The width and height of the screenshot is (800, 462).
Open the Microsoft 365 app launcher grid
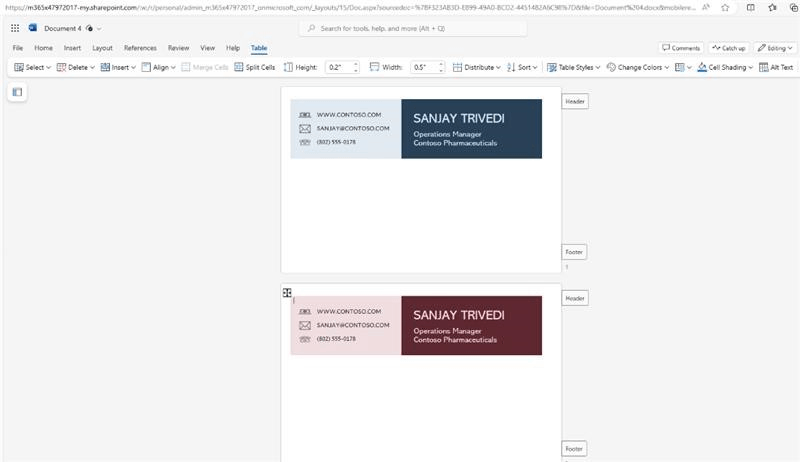pos(15,28)
